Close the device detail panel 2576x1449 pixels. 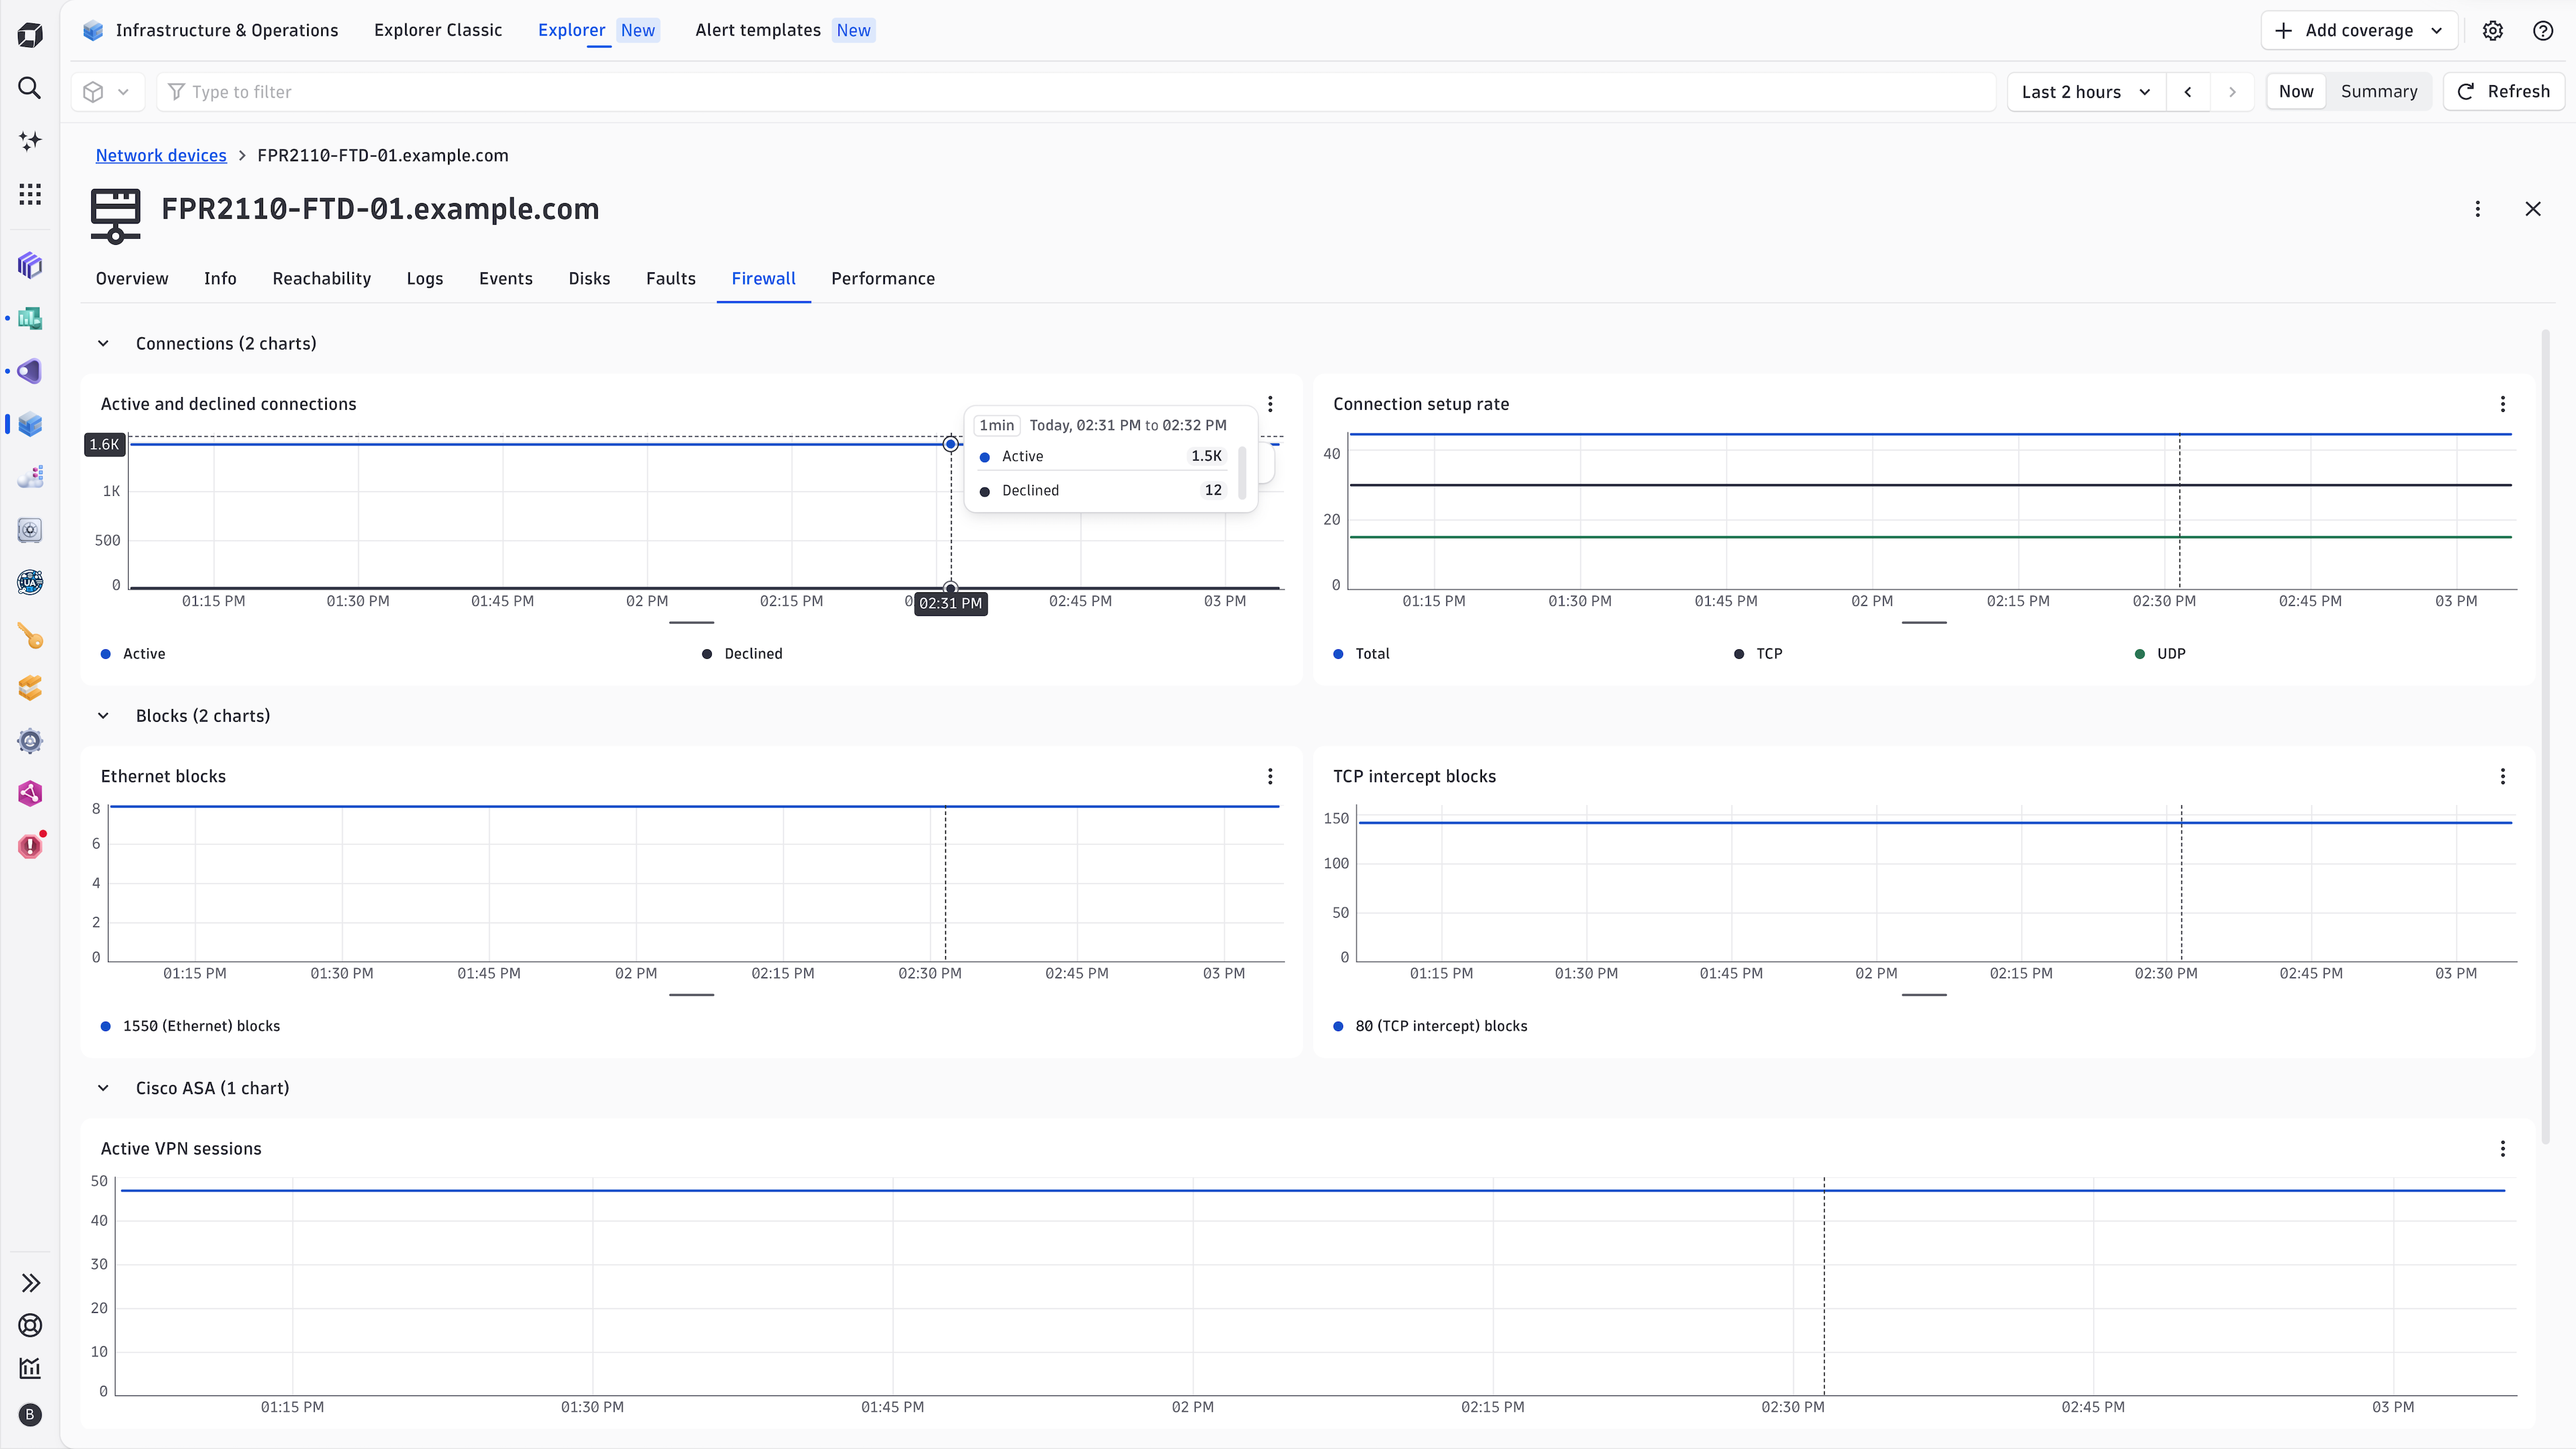(2533, 209)
